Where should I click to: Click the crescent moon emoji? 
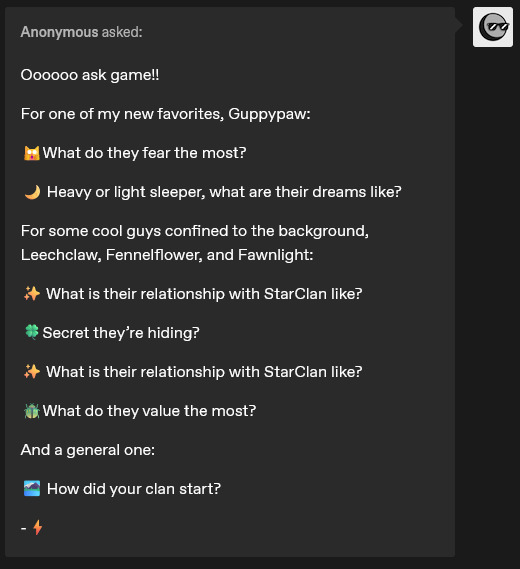32,192
